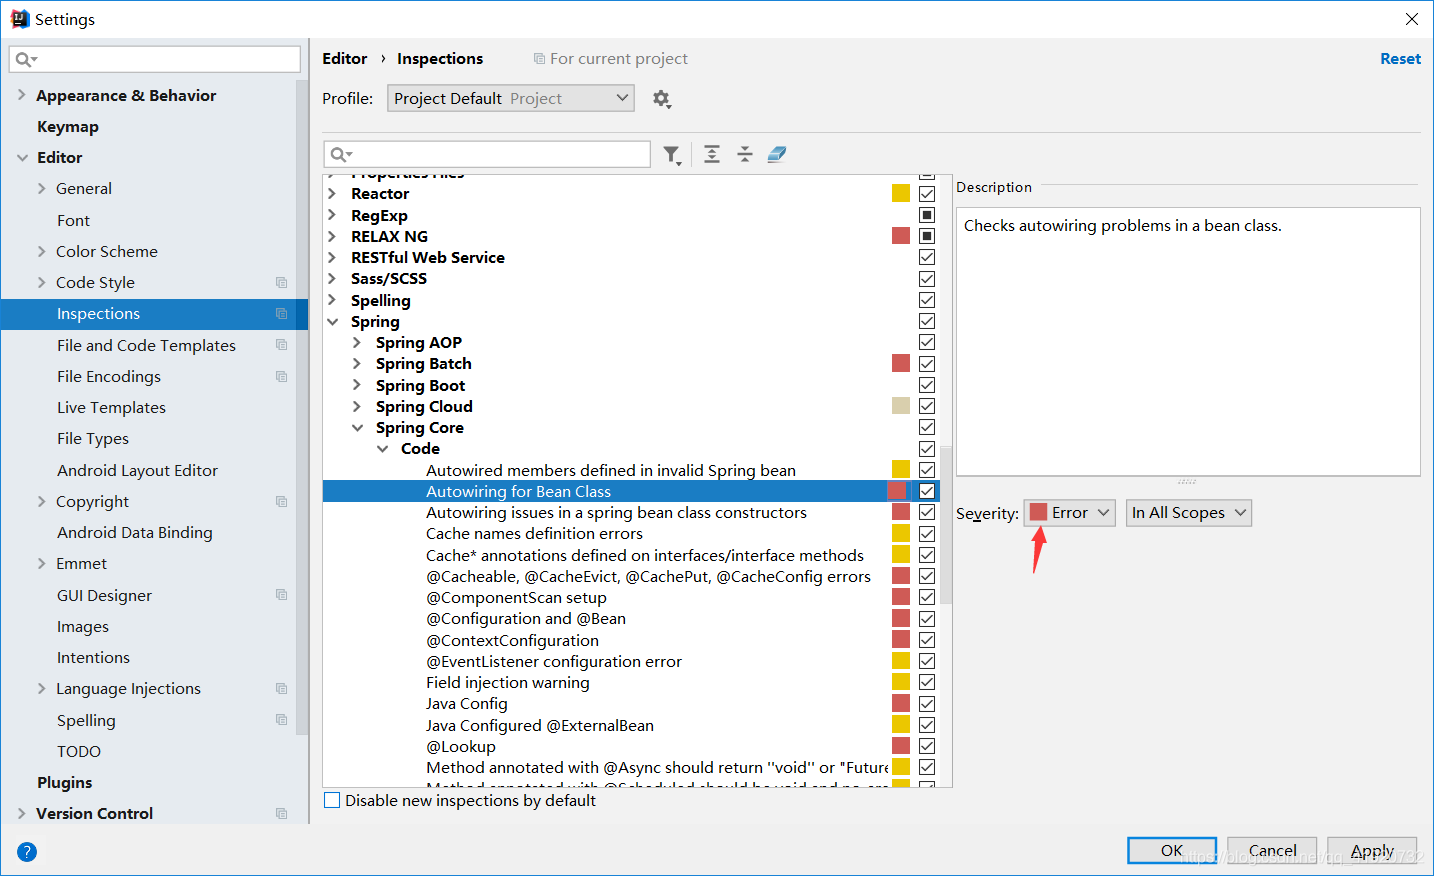The height and width of the screenshot is (876, 1434).
Task: Expand all inspection tree nodes icon
Action: click(712, 154)
